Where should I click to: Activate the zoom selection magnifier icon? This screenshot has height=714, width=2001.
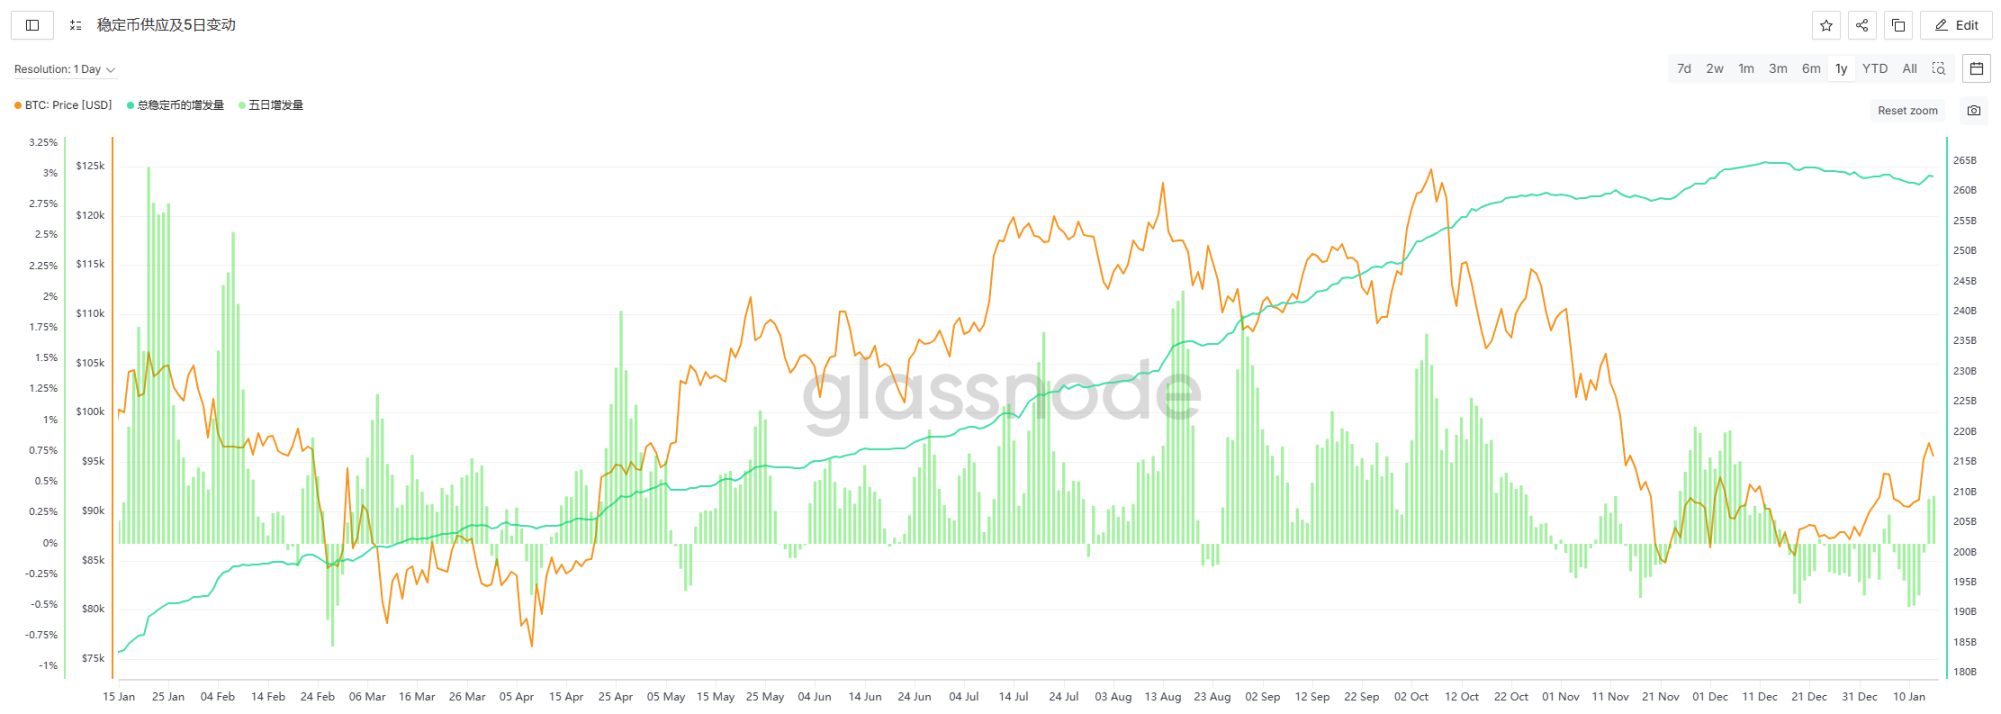tap(1938, 68)
